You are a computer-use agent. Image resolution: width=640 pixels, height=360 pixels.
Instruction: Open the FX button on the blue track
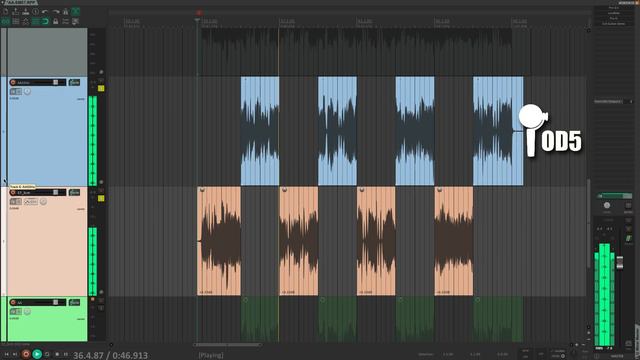point(74,82)
